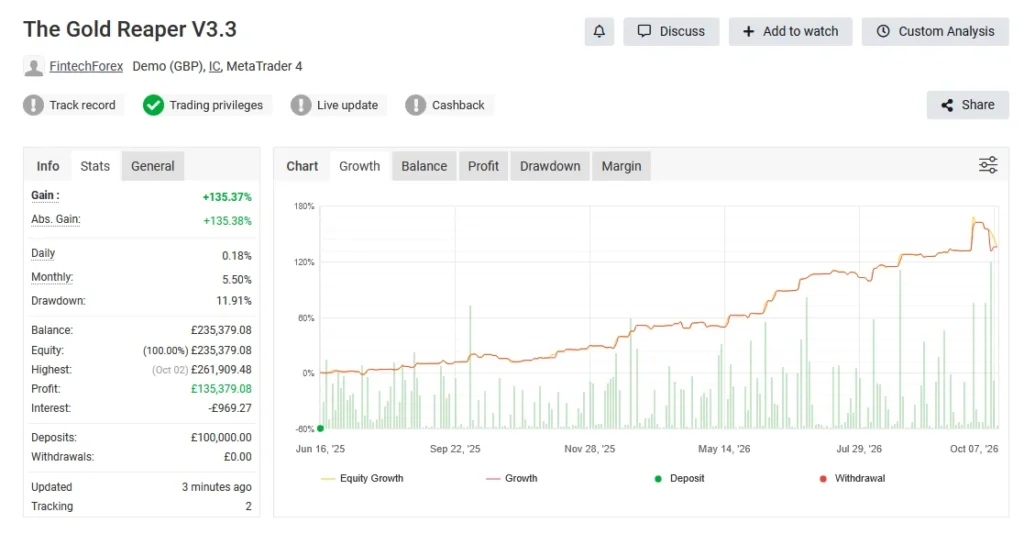Click the £261,909.48 highest value
The height and width of the screenshot is (534, 1024).
click(221, 369)
